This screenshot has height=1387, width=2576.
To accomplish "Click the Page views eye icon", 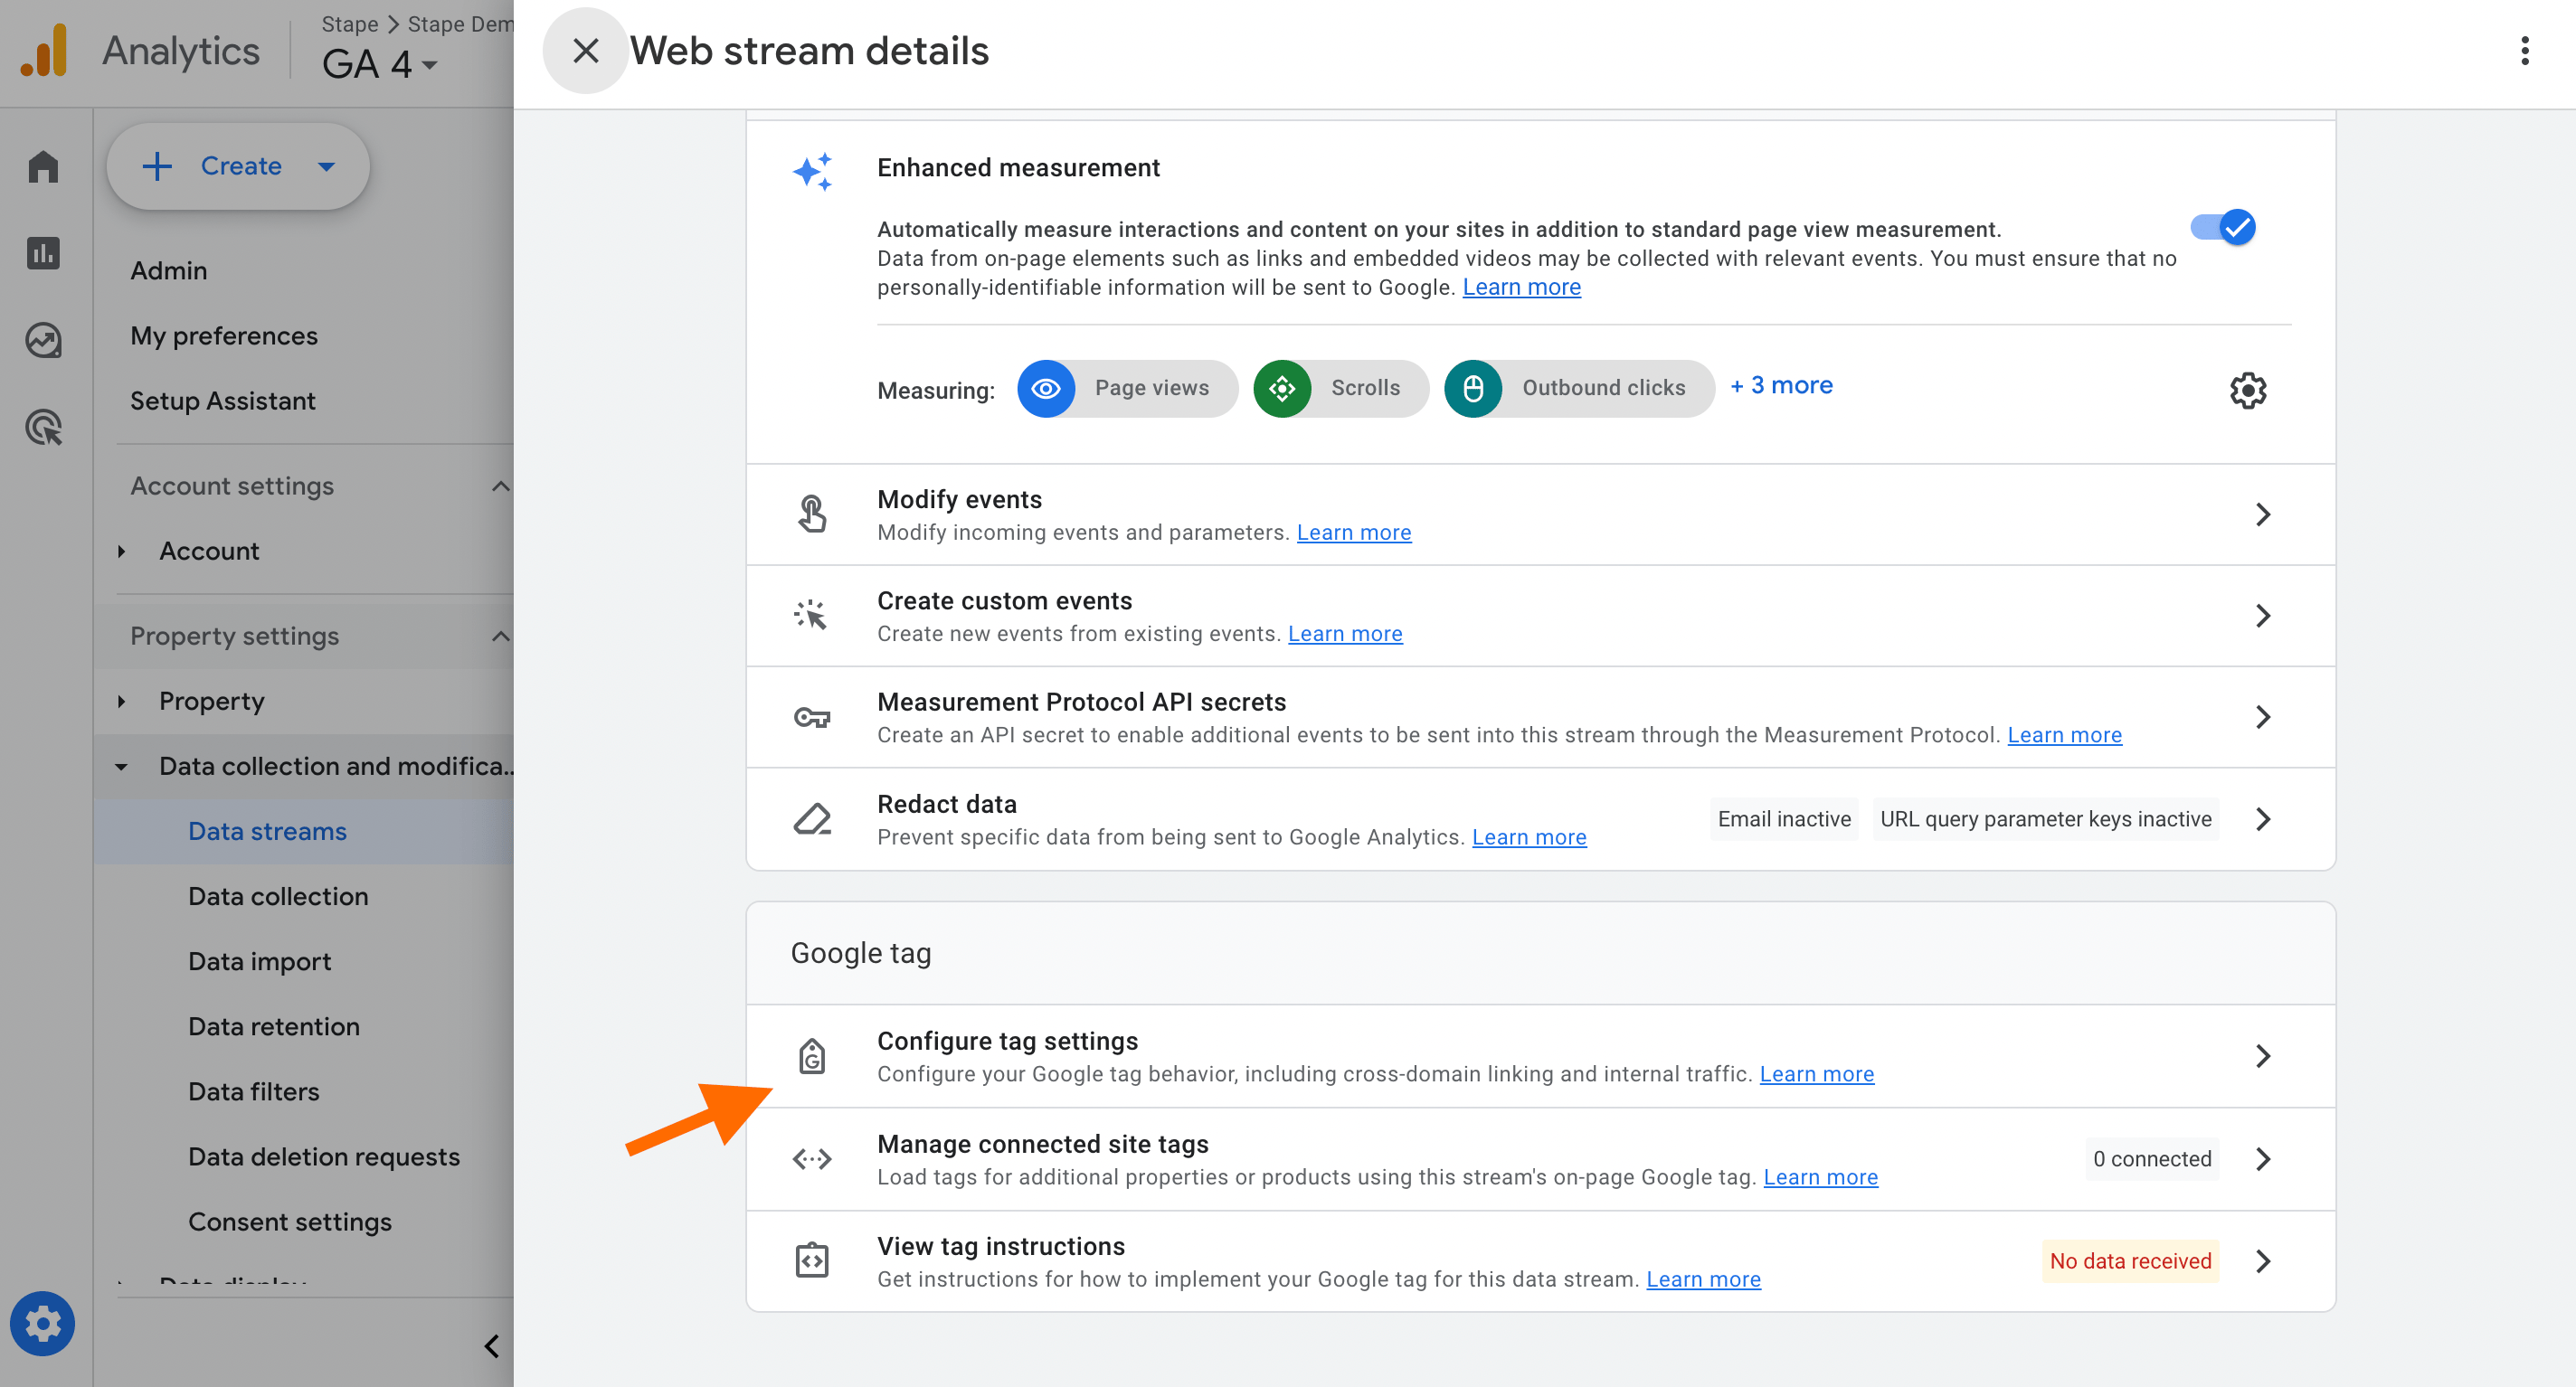I will [1046, 388].
